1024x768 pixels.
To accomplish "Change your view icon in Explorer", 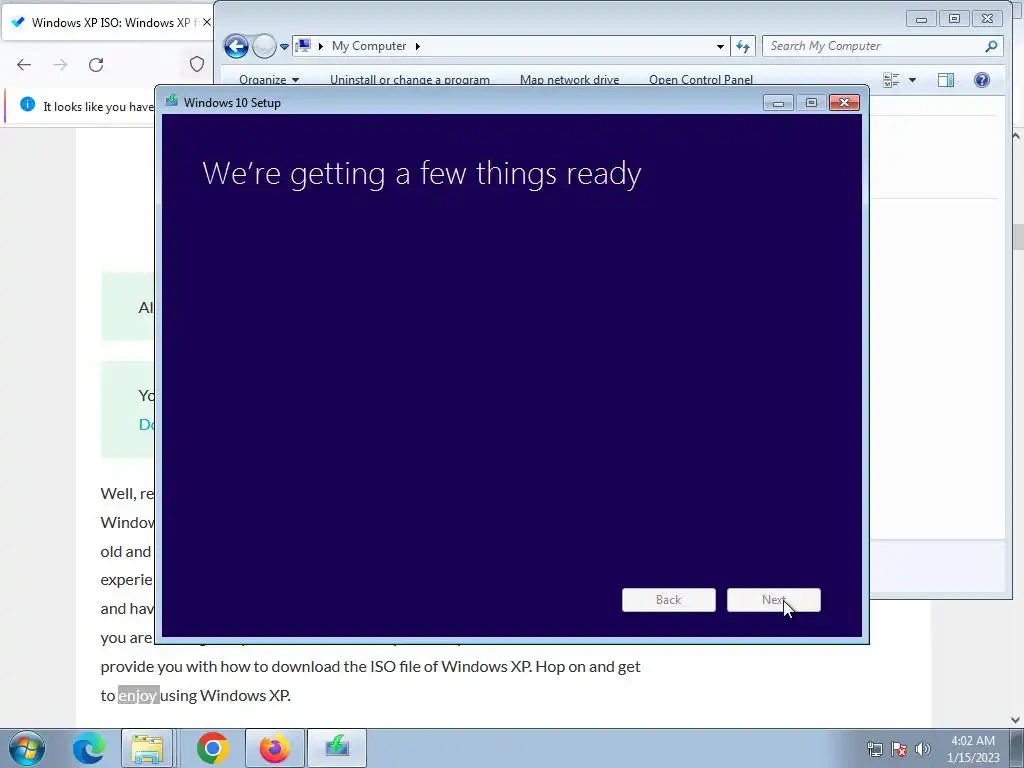I will pos(891,80).
